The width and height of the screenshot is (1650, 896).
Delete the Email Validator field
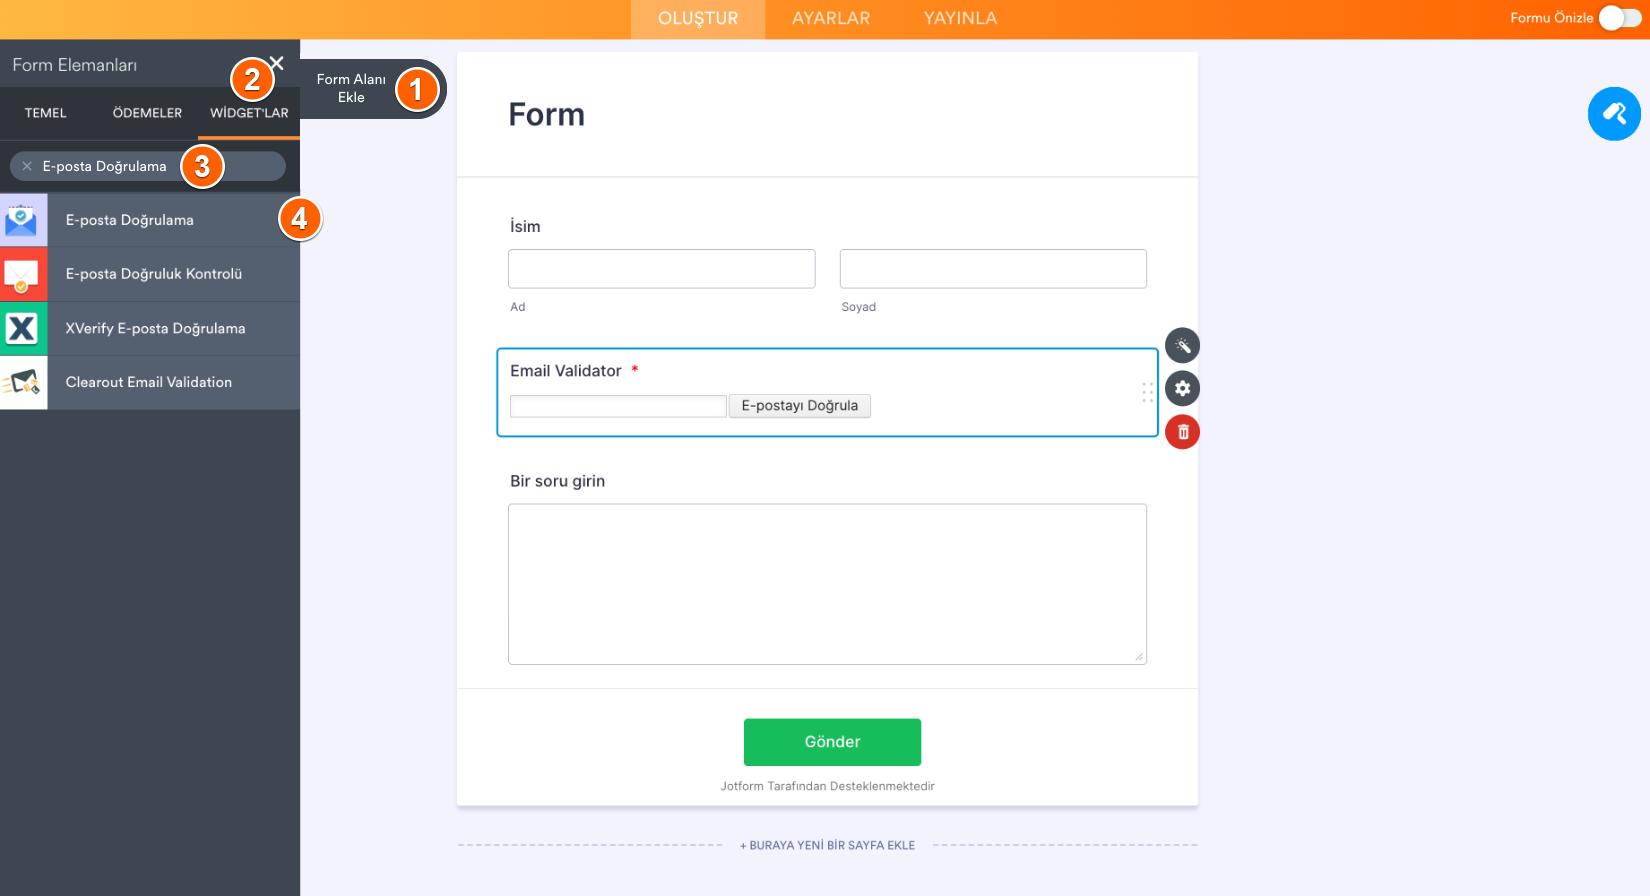point(1182,432)
